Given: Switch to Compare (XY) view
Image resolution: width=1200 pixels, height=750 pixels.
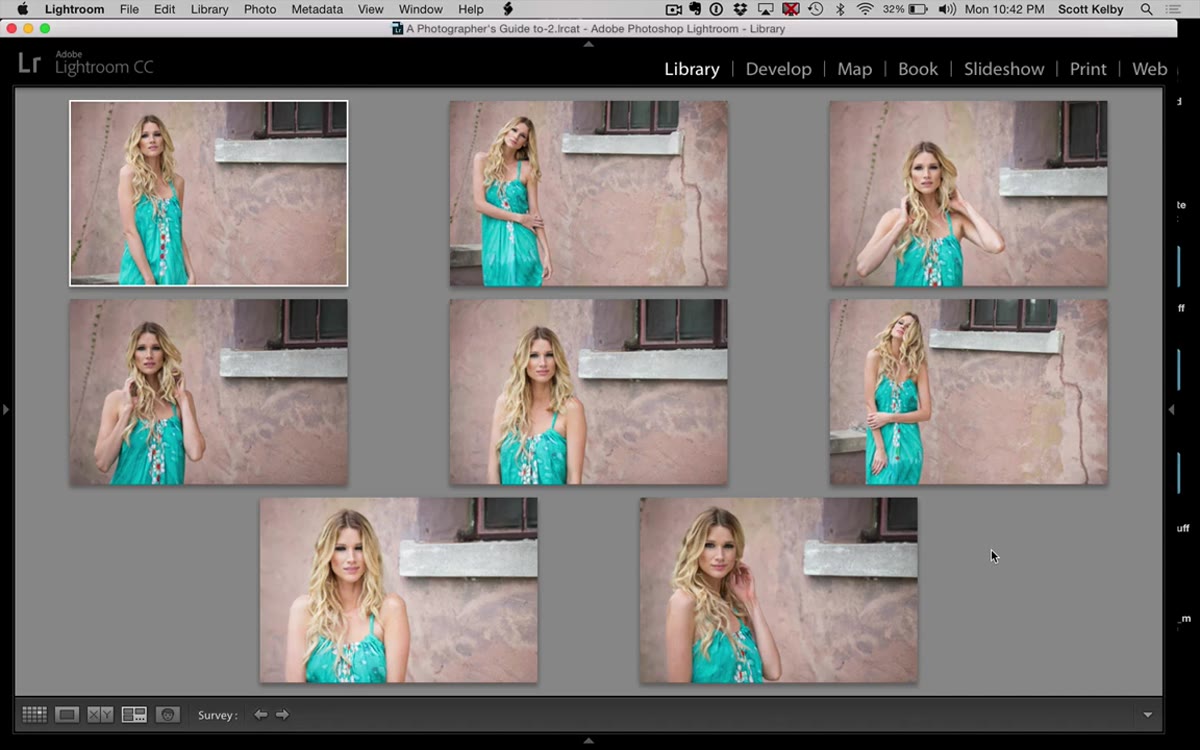Looking at the screenshot, I should [100, 715].
